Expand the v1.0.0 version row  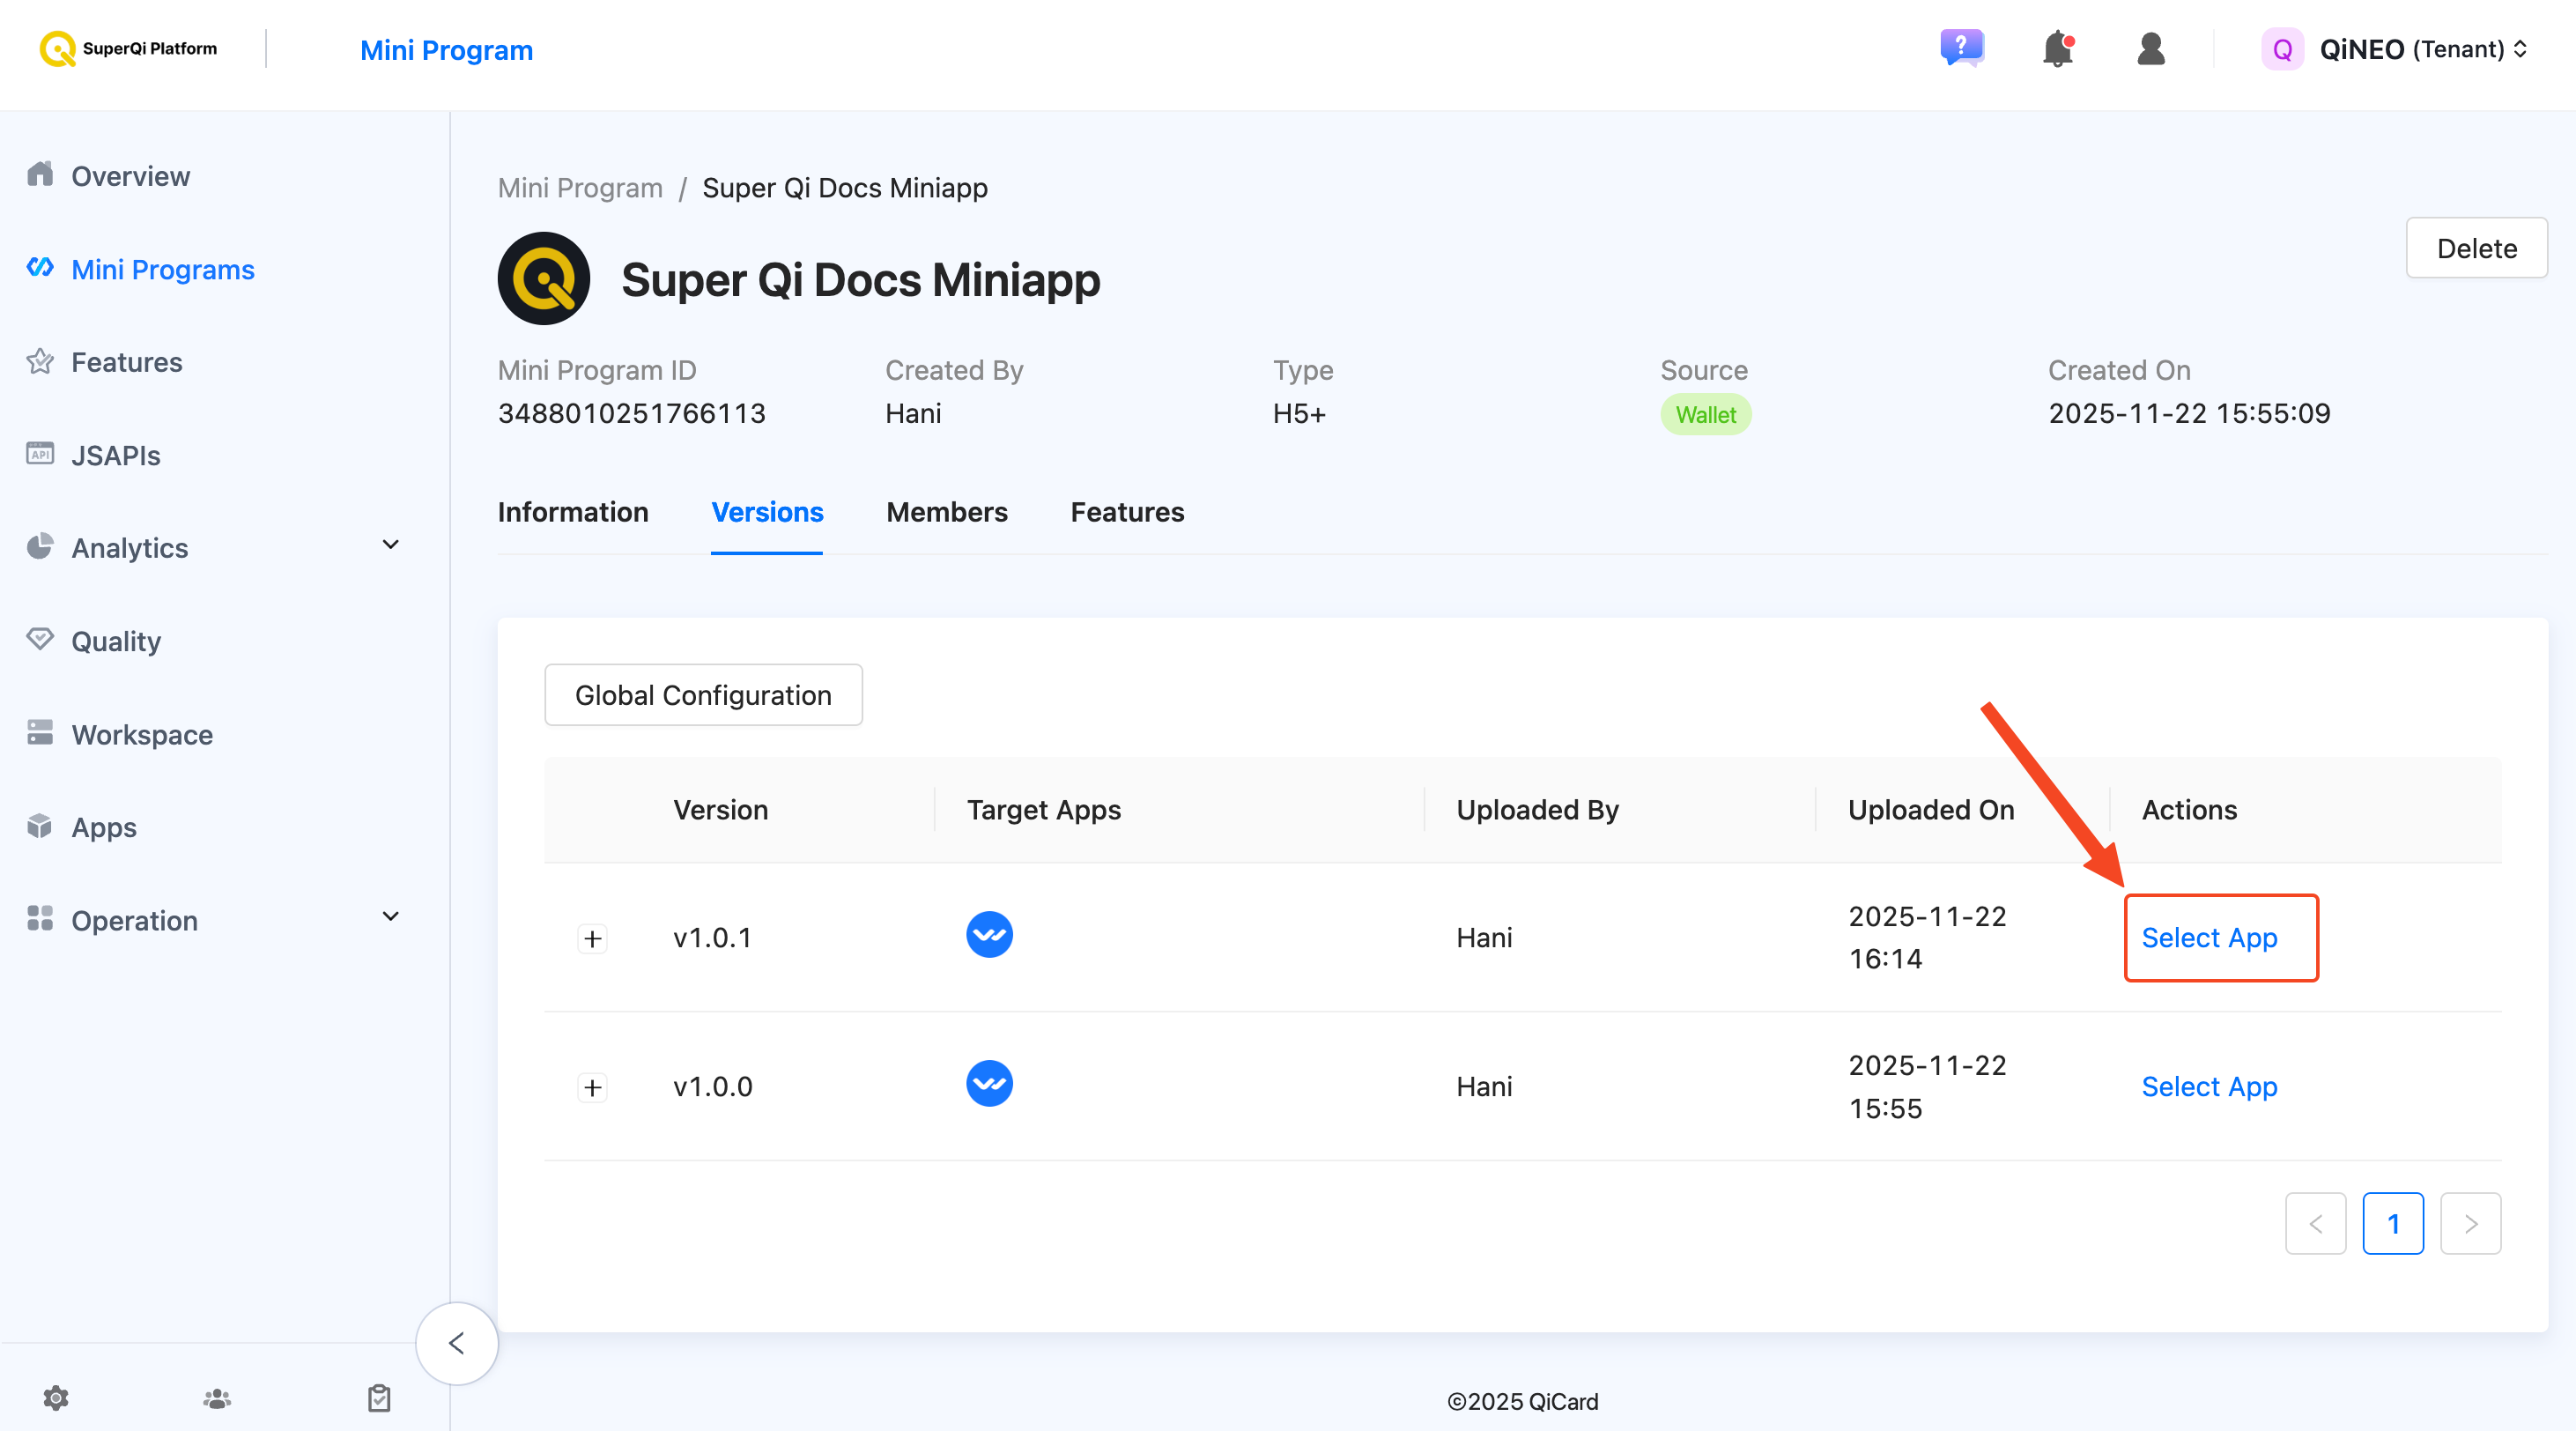coord(593,1087)
